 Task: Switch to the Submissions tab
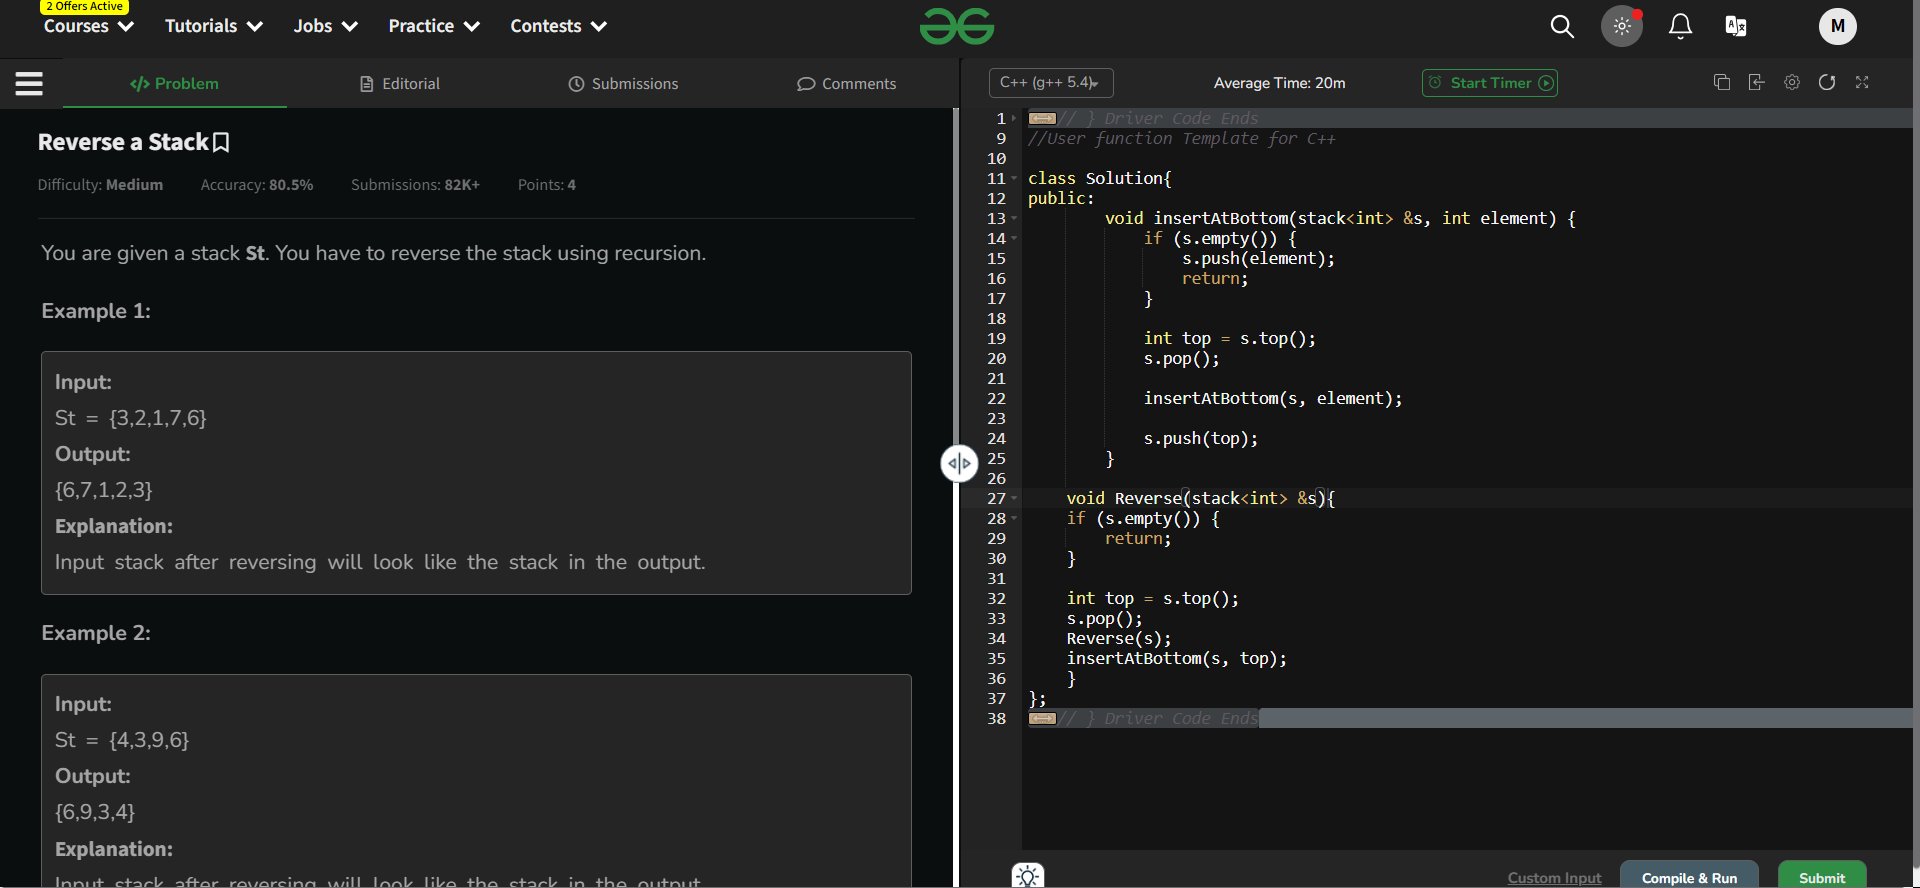coord(623,84)
